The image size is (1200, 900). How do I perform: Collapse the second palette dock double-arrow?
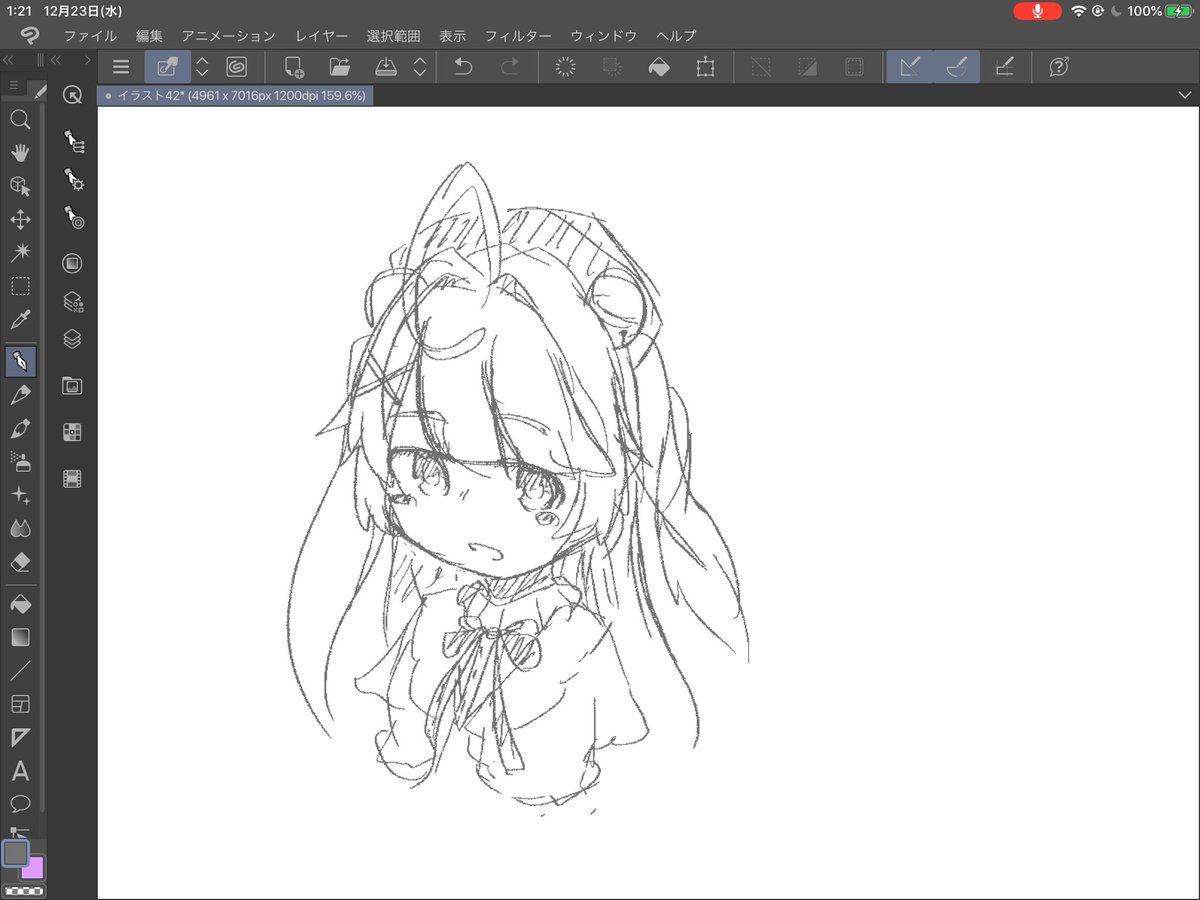57,60
